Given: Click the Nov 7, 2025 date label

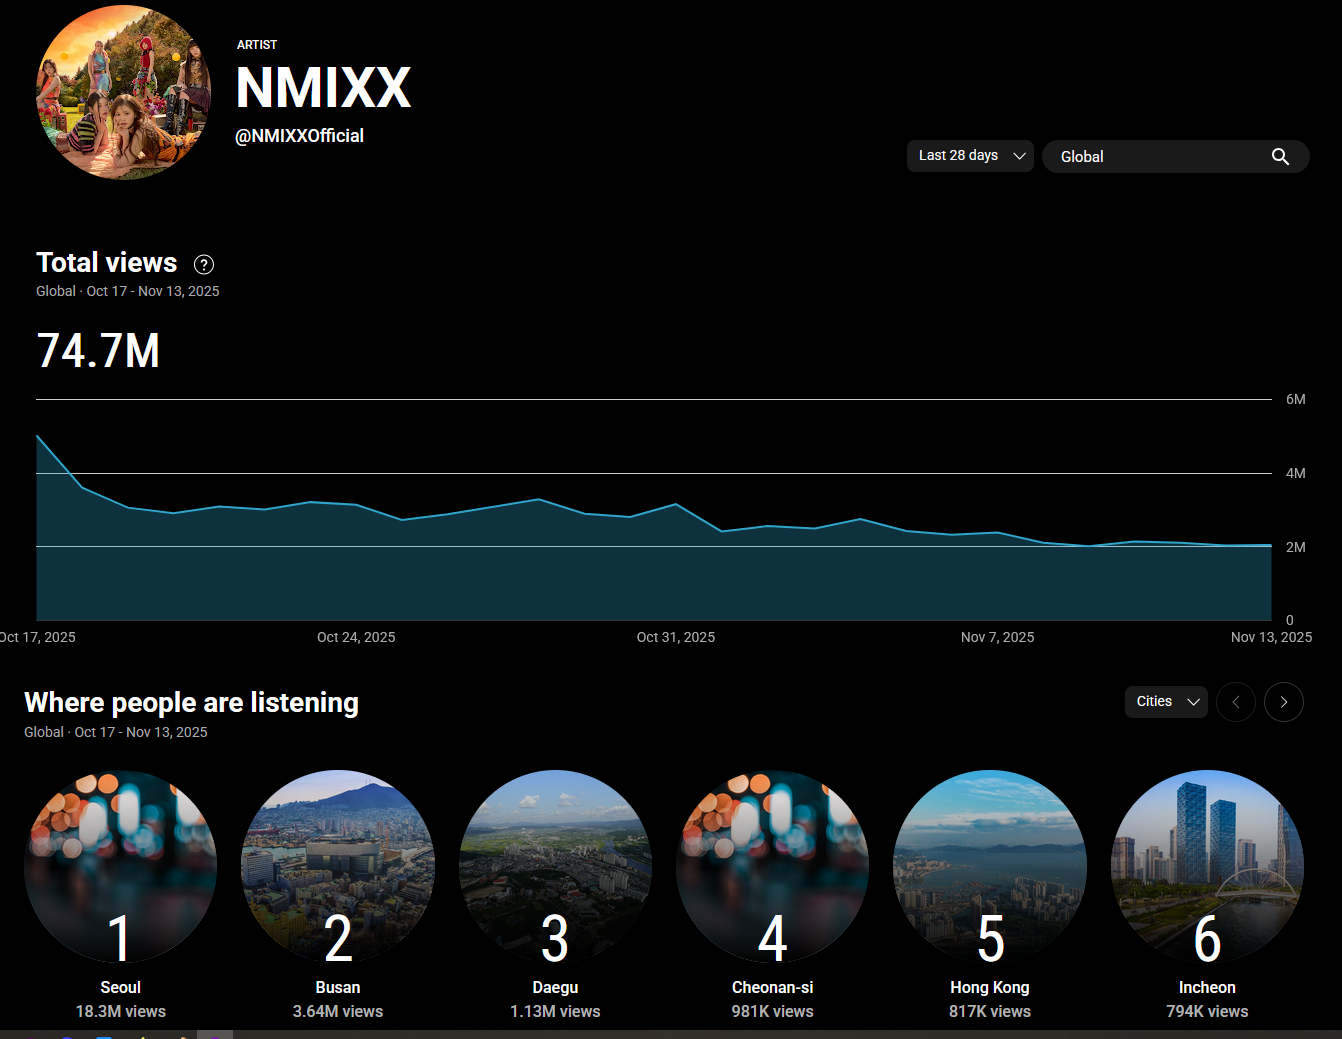Looking at the screenshot, I should 998,637.
